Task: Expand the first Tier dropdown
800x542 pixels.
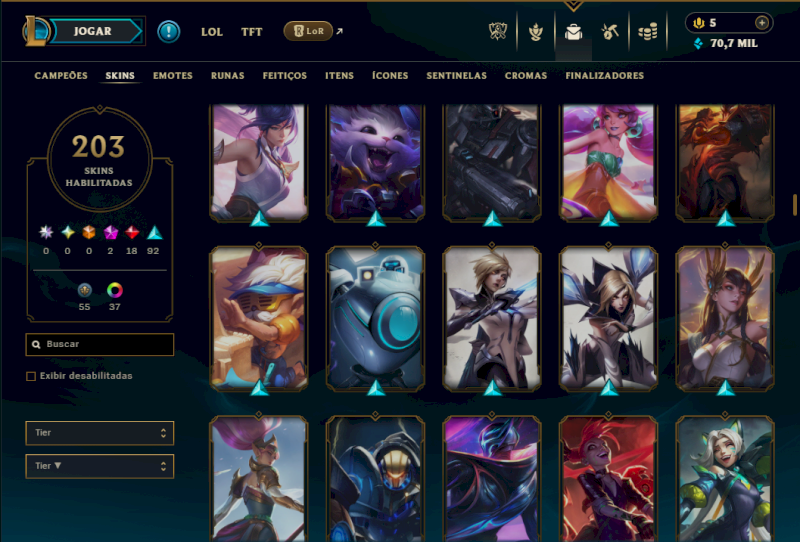Action: (x=99, y=433)
